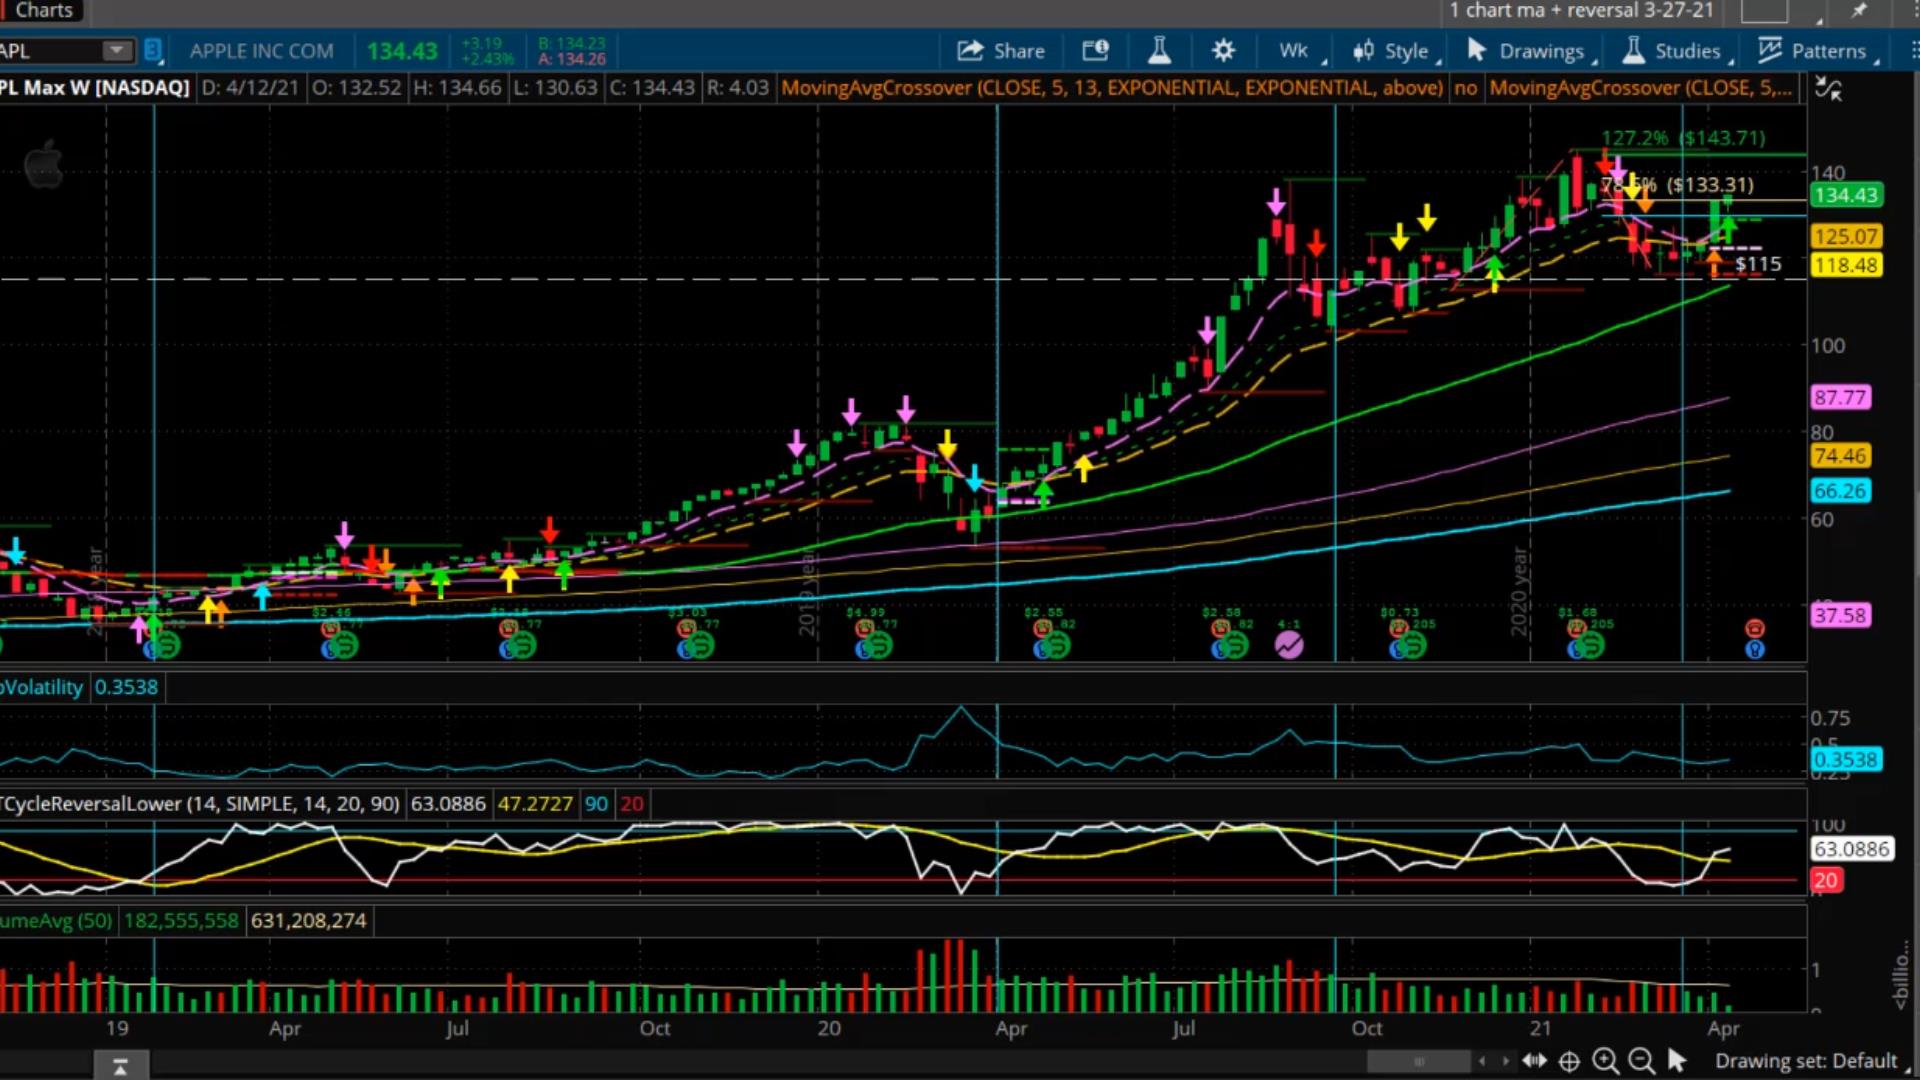Click the scroll right arrow on time axis
This screenshot has width=1920, height=1080.
click(1505, 1061)
